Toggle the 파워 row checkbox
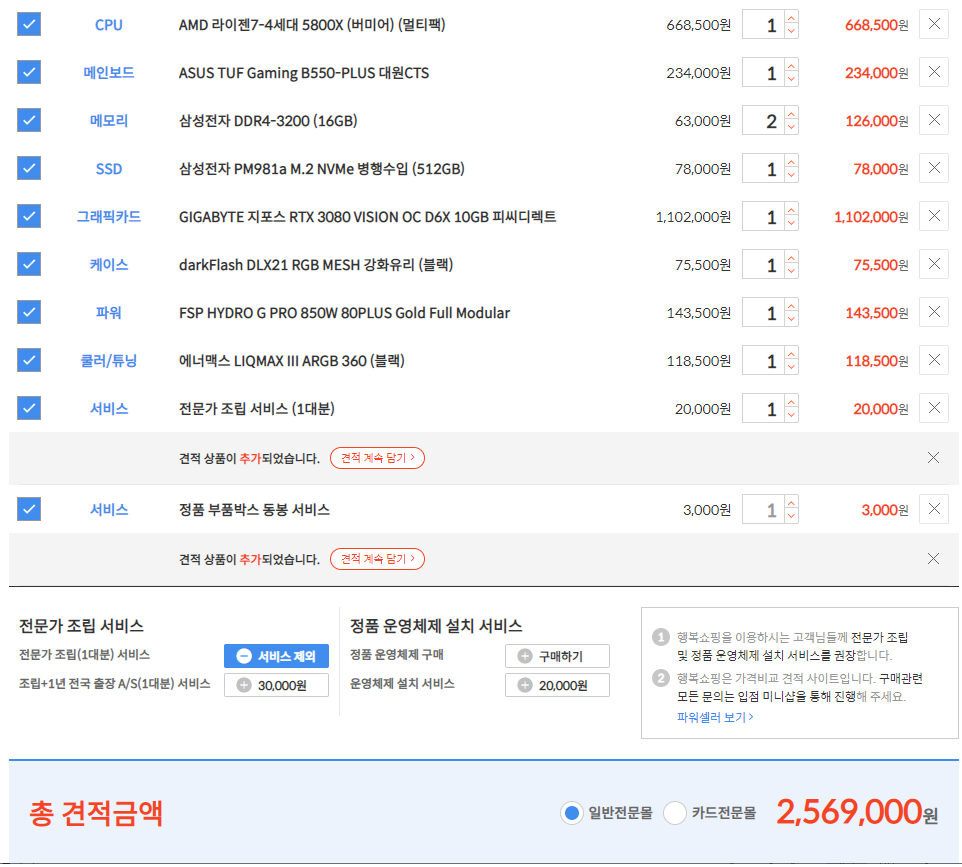 (29, 312)
